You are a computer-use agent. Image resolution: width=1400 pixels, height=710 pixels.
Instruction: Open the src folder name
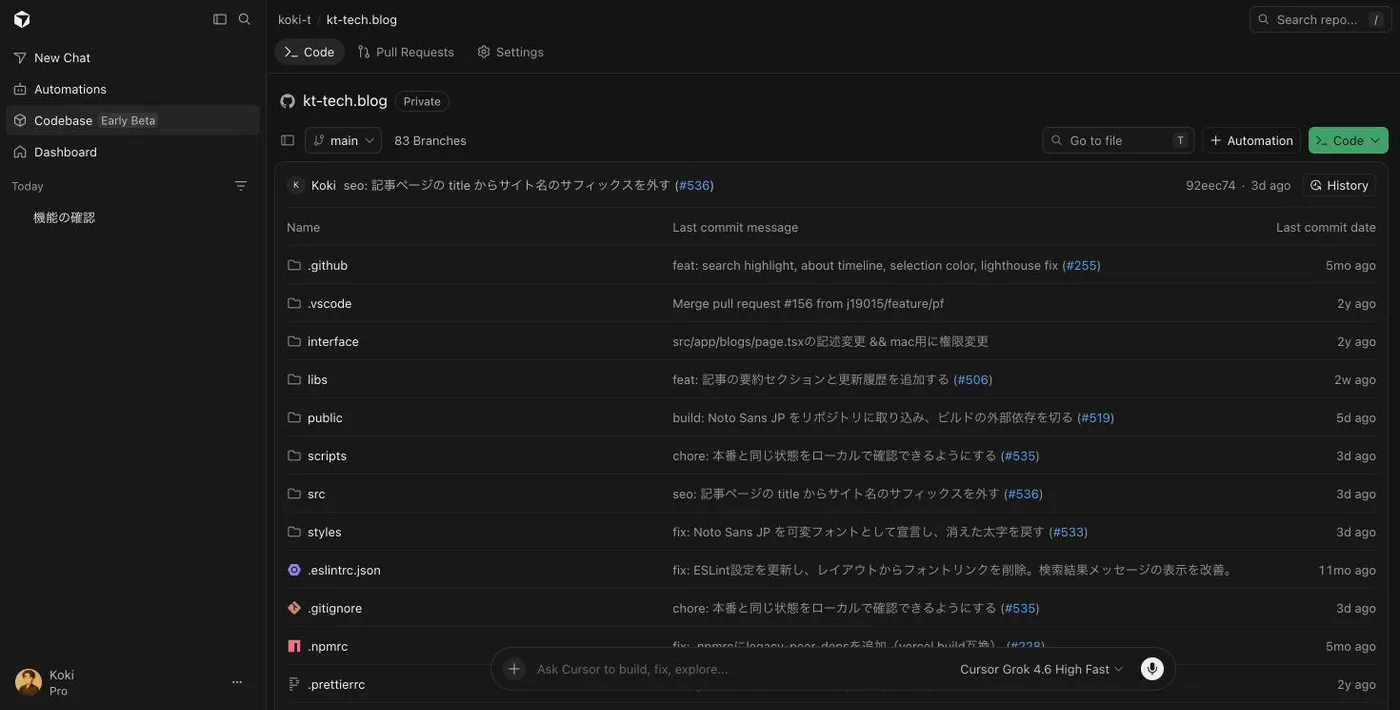coord(317,493)
